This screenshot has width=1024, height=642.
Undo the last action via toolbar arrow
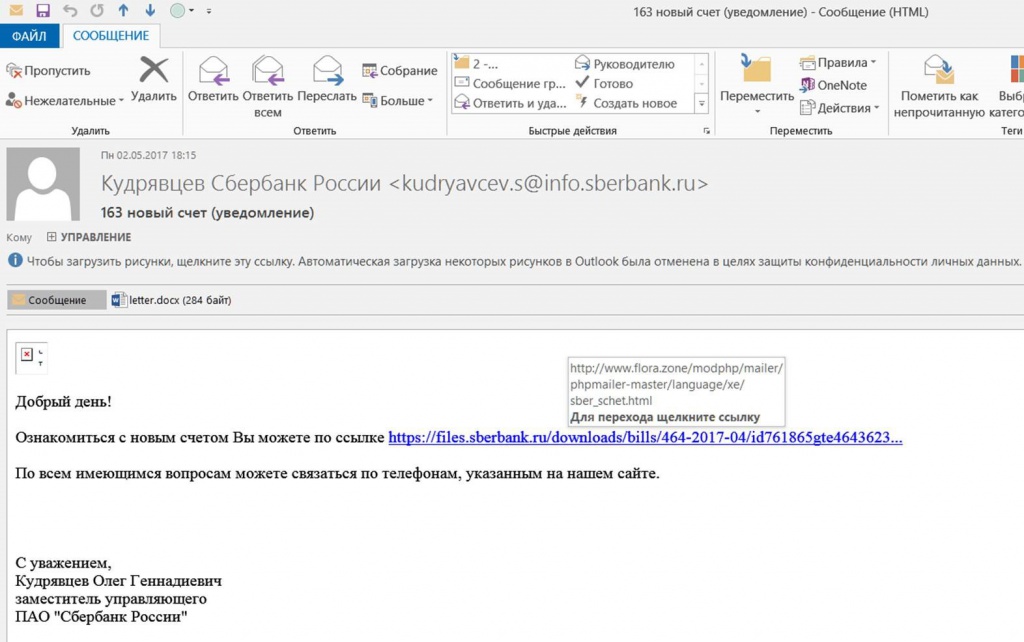(70, 10)
